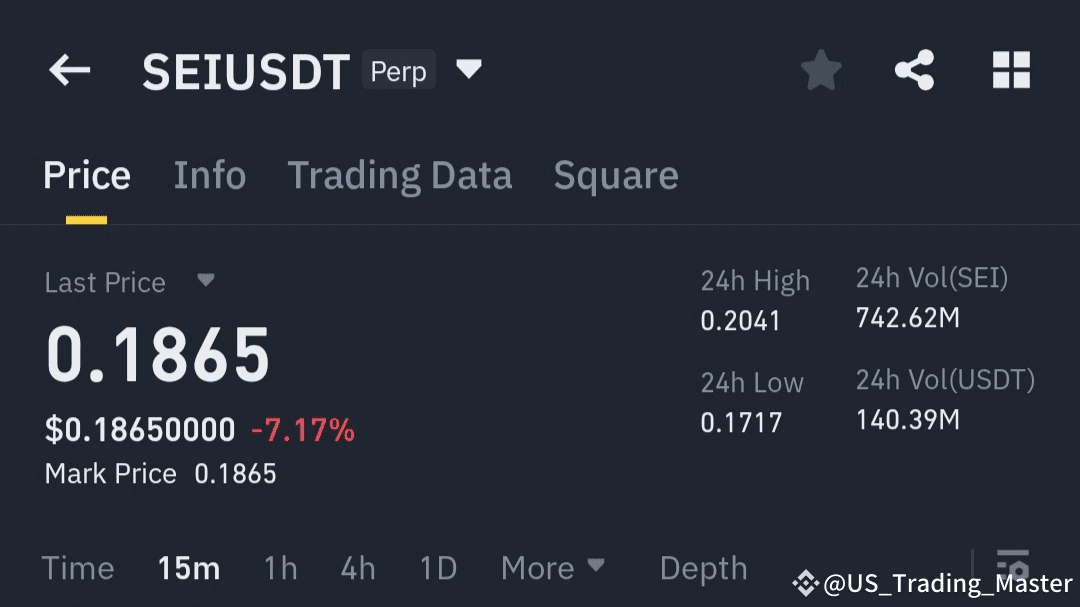
Task: Select the Info tab
Action: pyautogui.click(x=210, y=175)
